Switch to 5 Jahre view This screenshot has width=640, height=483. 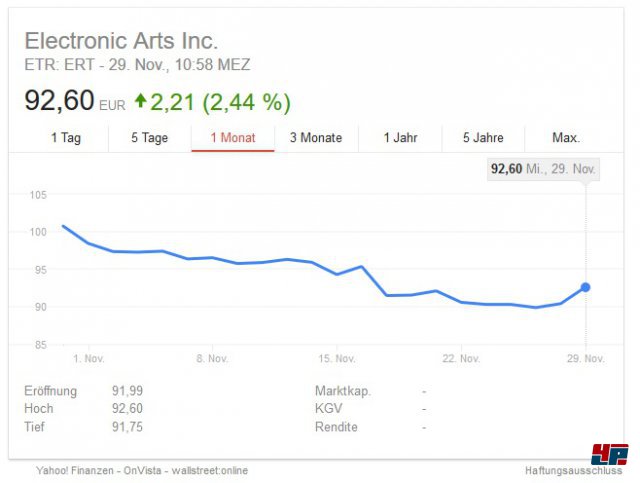tap(483, 138)
